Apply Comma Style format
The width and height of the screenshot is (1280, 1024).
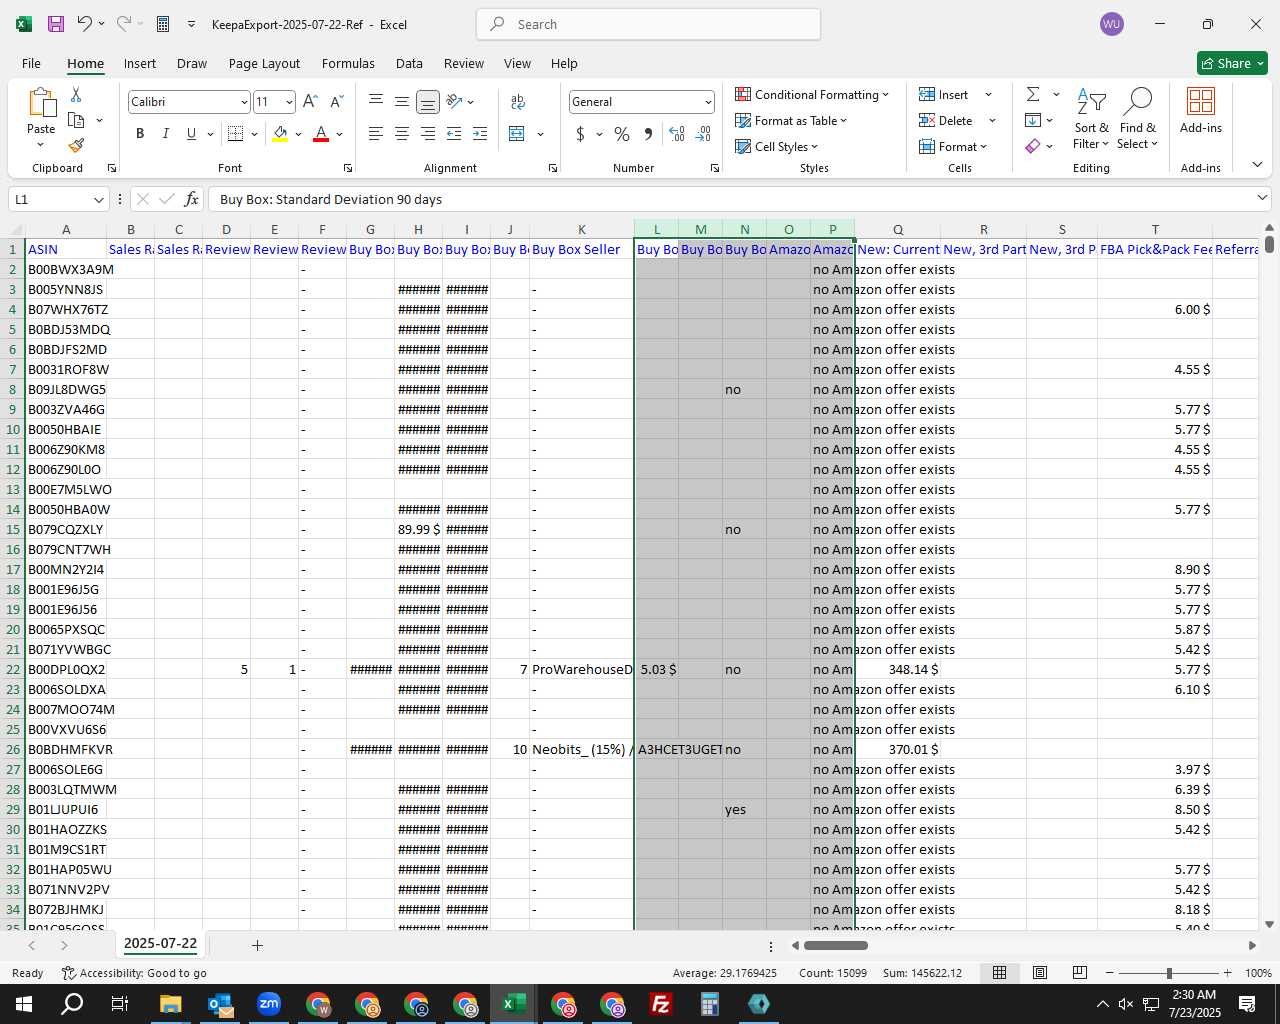coord(648,134)
